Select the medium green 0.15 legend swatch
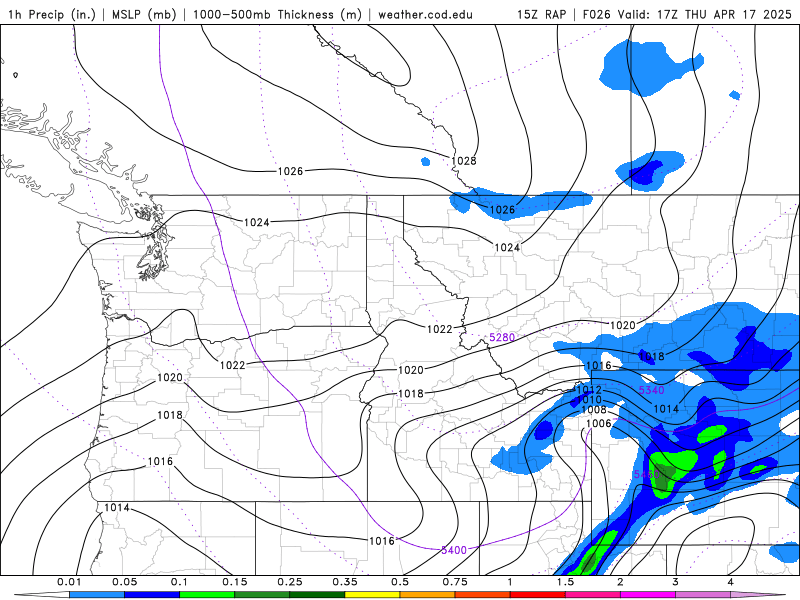The height and width of the screenshot is (600, 800). (x=262, y=595)
